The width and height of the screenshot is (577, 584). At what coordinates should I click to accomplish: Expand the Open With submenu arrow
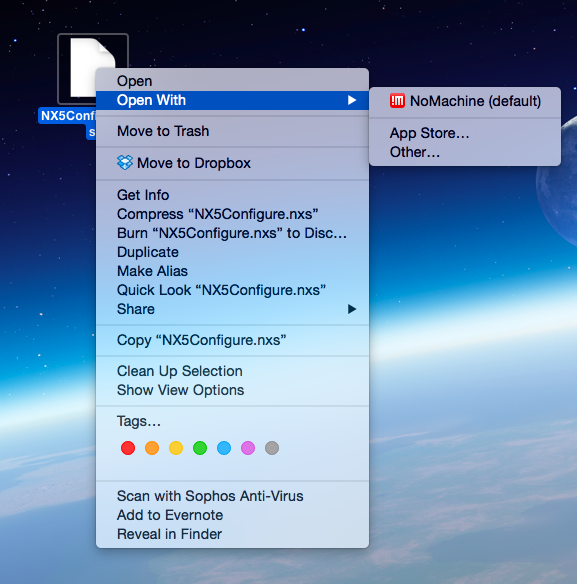point(352,100)
